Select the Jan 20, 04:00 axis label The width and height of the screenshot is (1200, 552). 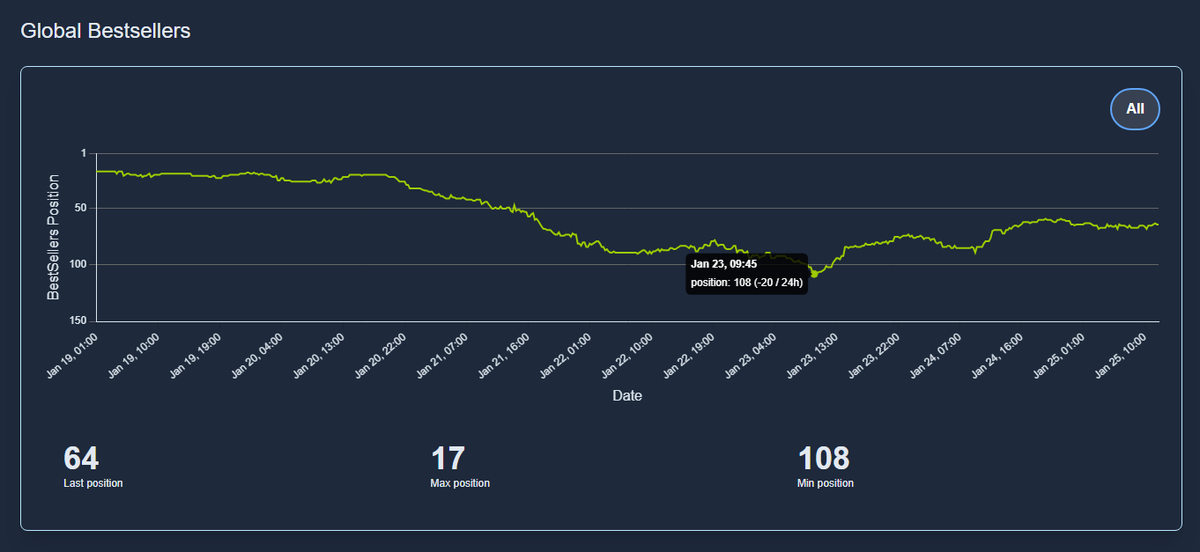258,354
